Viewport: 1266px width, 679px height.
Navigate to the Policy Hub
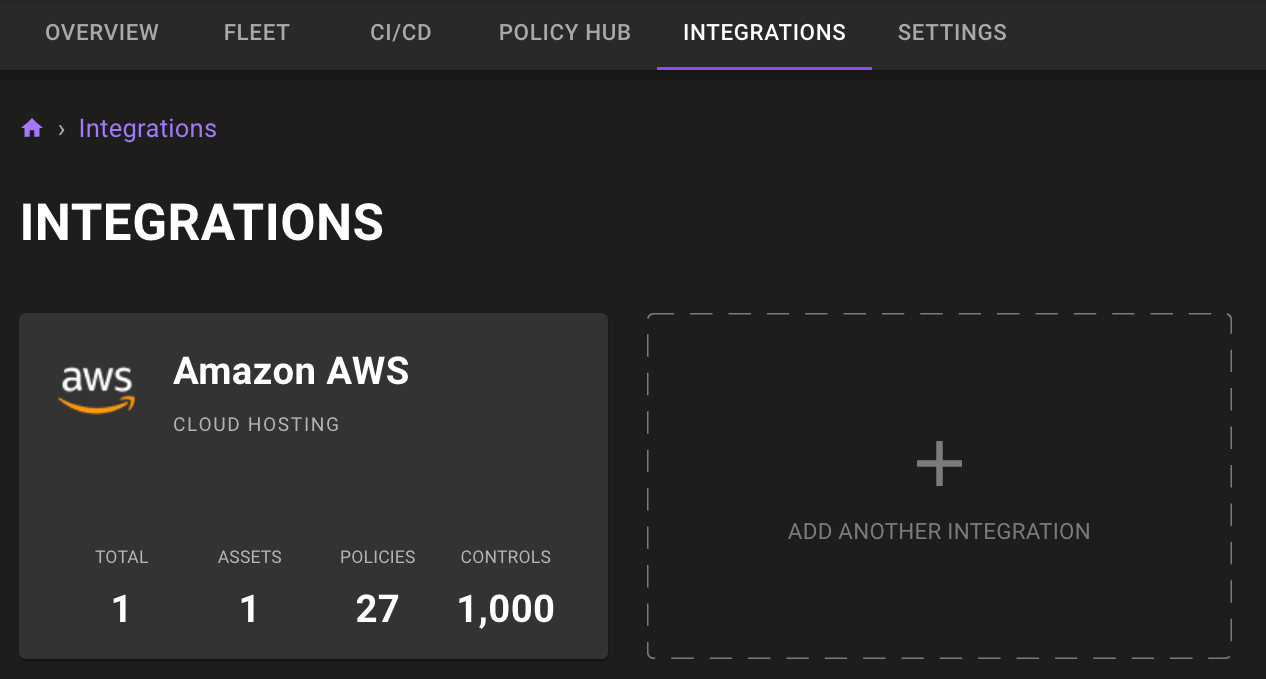point(564,32)
